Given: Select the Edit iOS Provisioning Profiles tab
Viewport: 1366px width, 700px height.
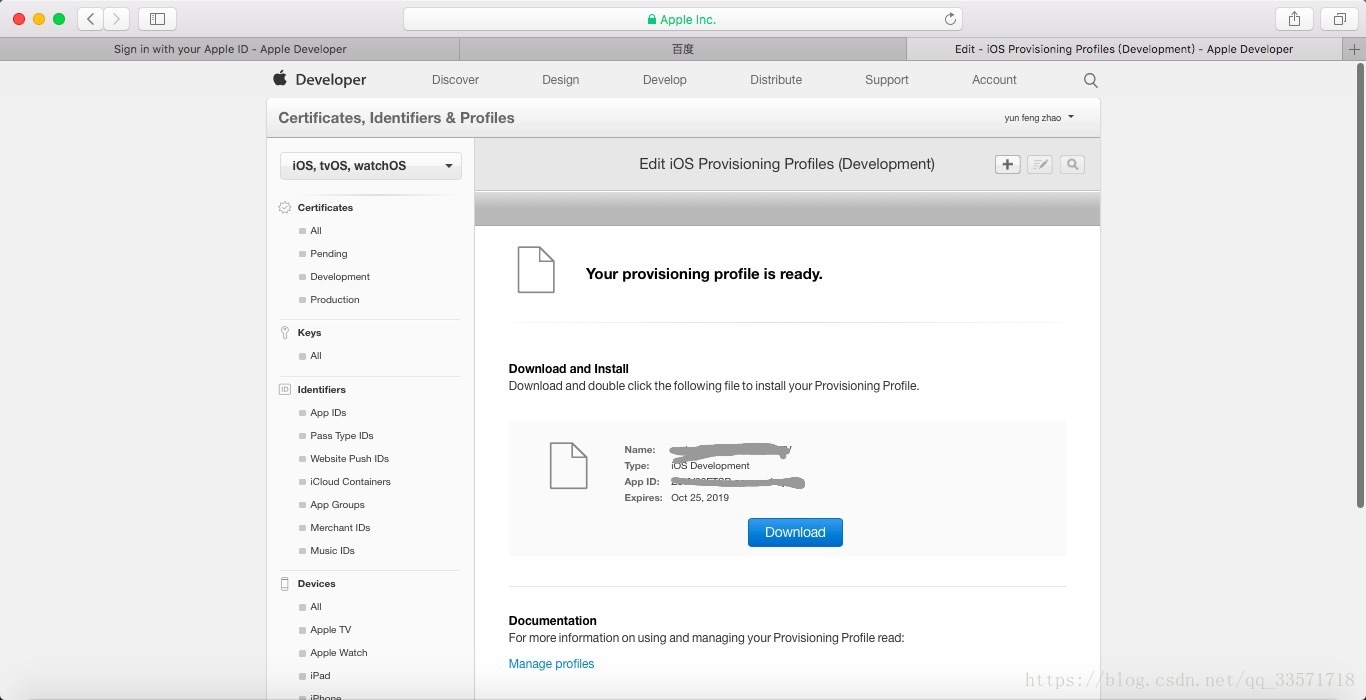Looking at the screenshot, I should pos(1124,49).
